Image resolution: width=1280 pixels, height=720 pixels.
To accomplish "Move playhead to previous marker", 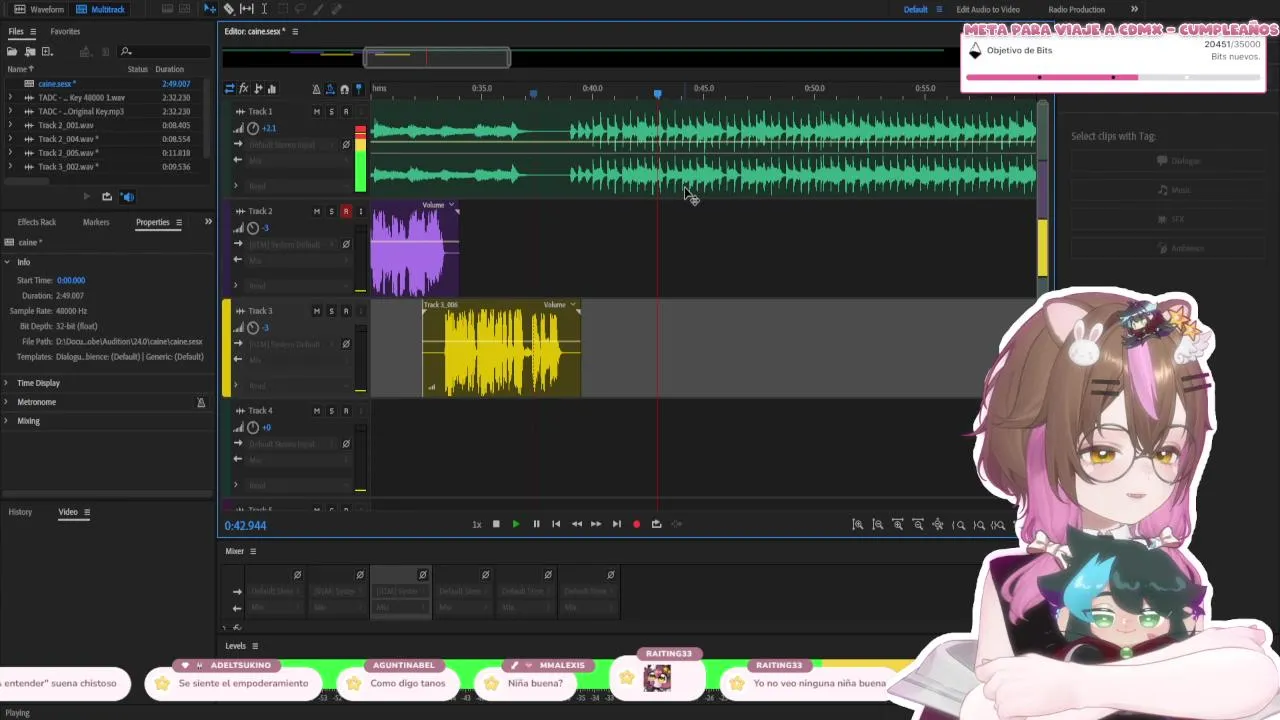I will pyautogui.click(x=556, y=524).
